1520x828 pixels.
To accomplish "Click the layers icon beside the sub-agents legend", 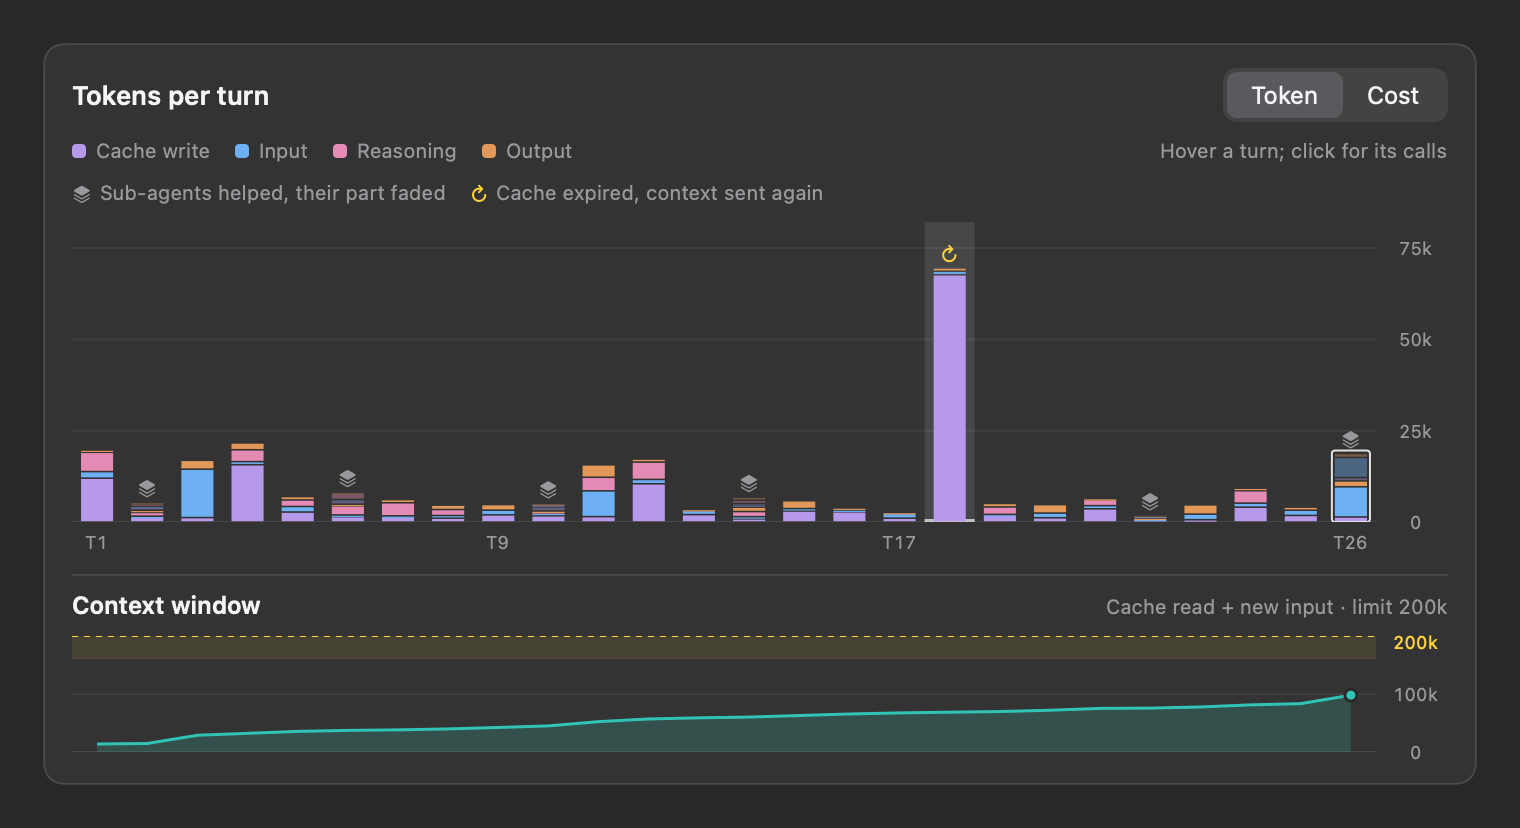I will coord(82,194).
